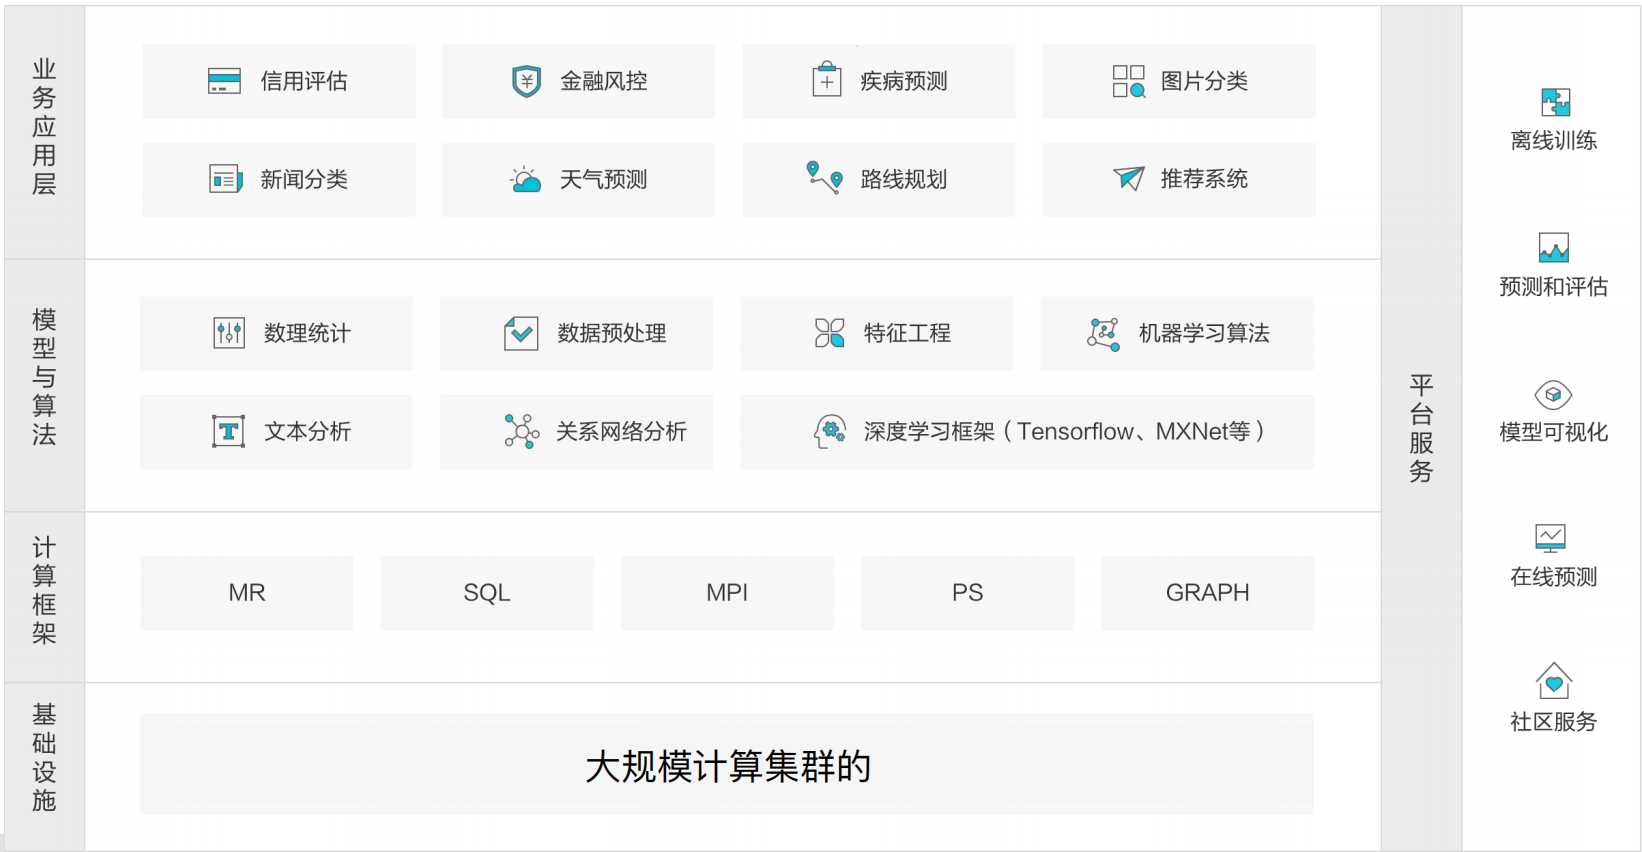1642x852 pixels.
Task: Click the 天气预测 sun cloud icon
Action: pos(525,179)
